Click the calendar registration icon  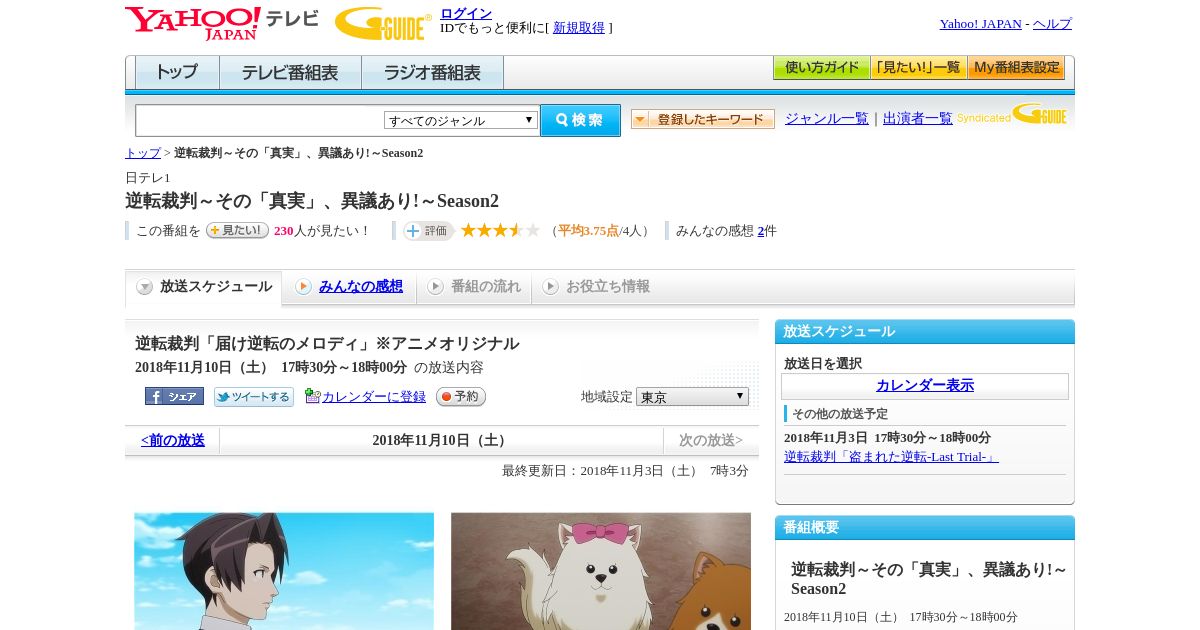click(312, 396)
